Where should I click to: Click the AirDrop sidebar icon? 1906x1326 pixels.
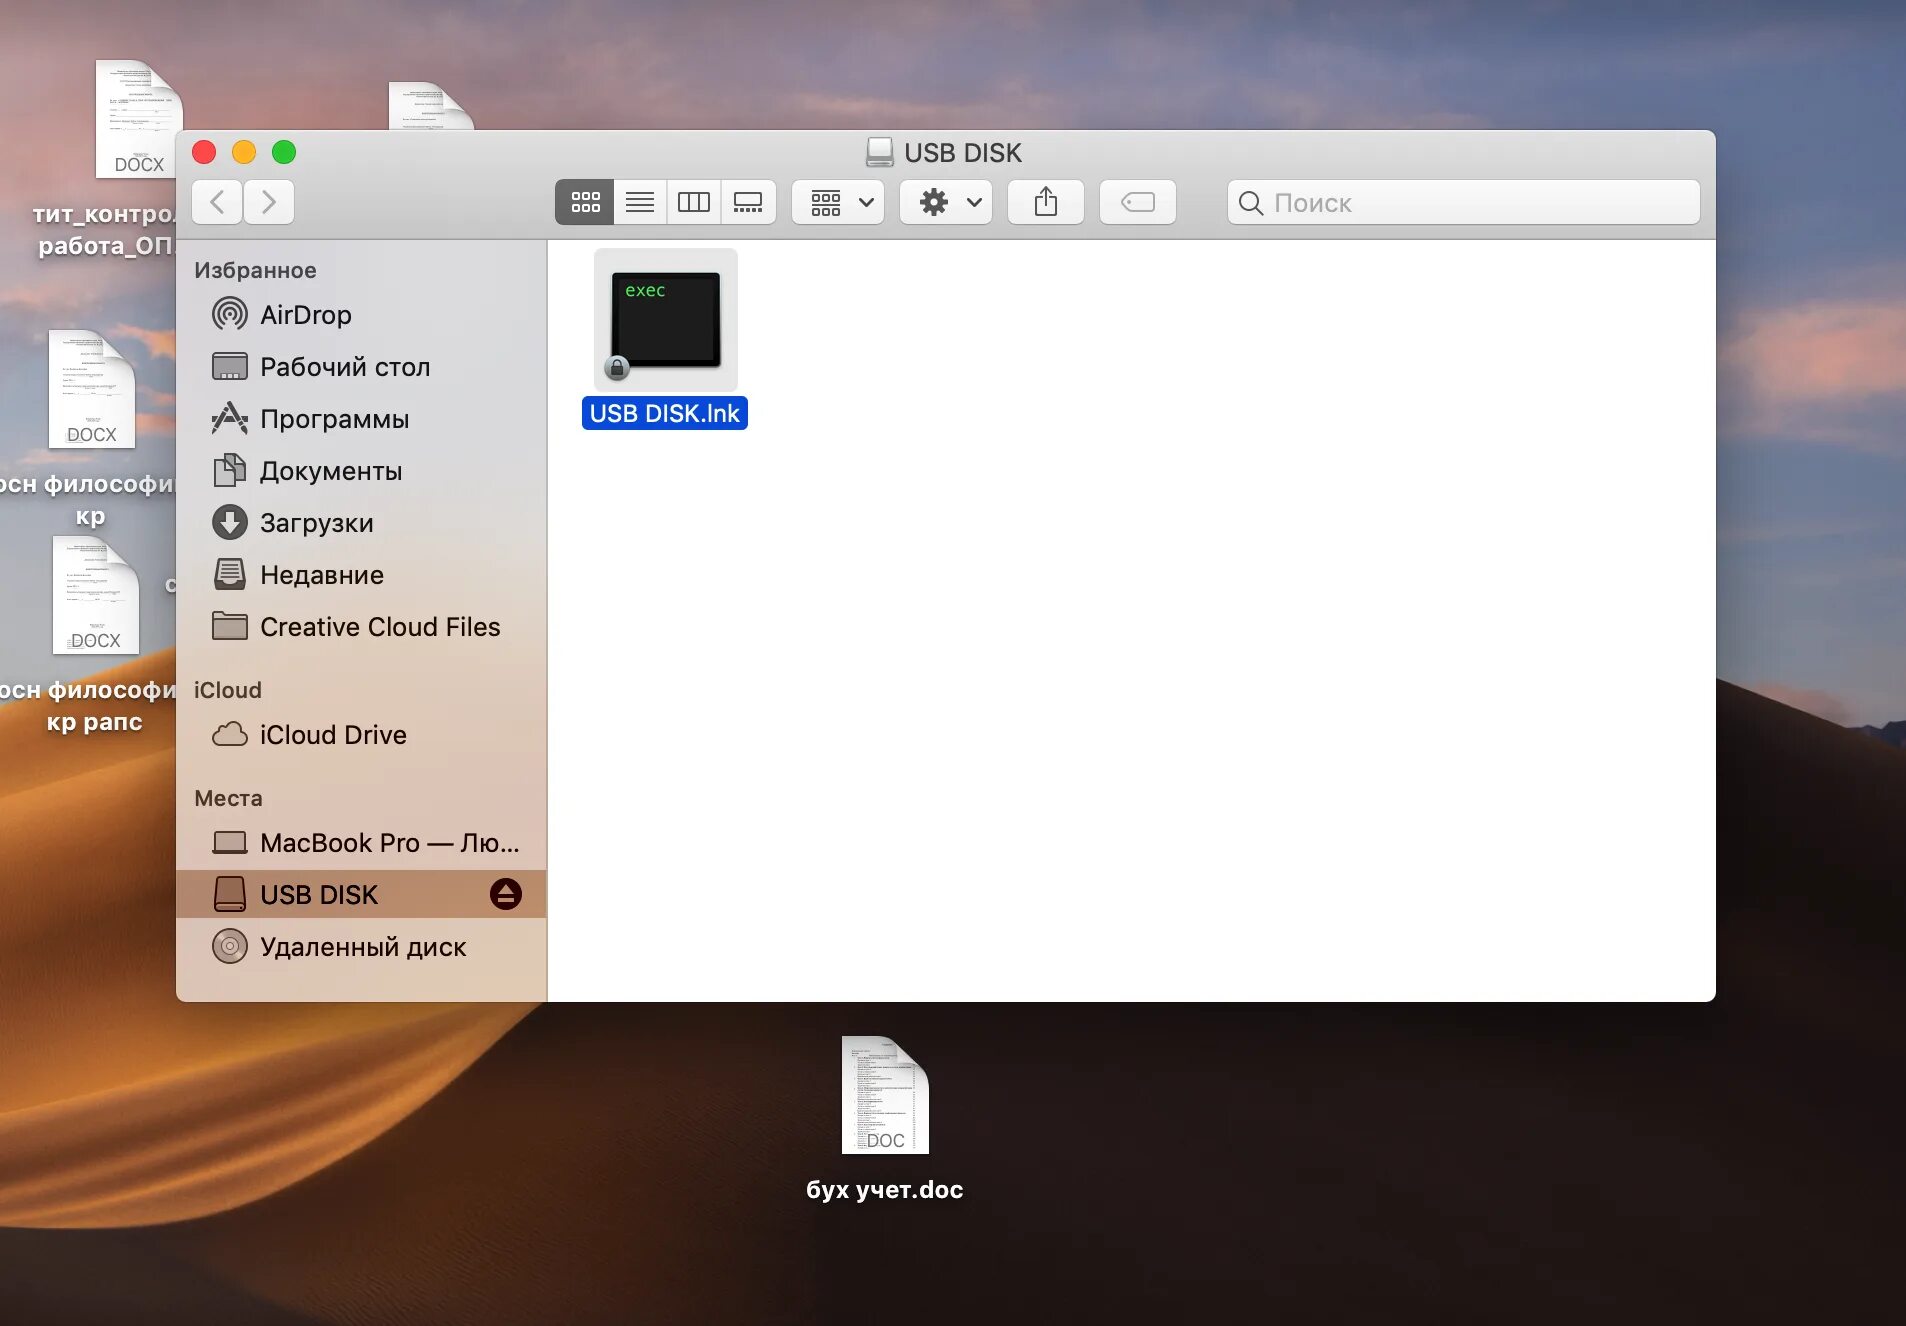coord(230,315)
